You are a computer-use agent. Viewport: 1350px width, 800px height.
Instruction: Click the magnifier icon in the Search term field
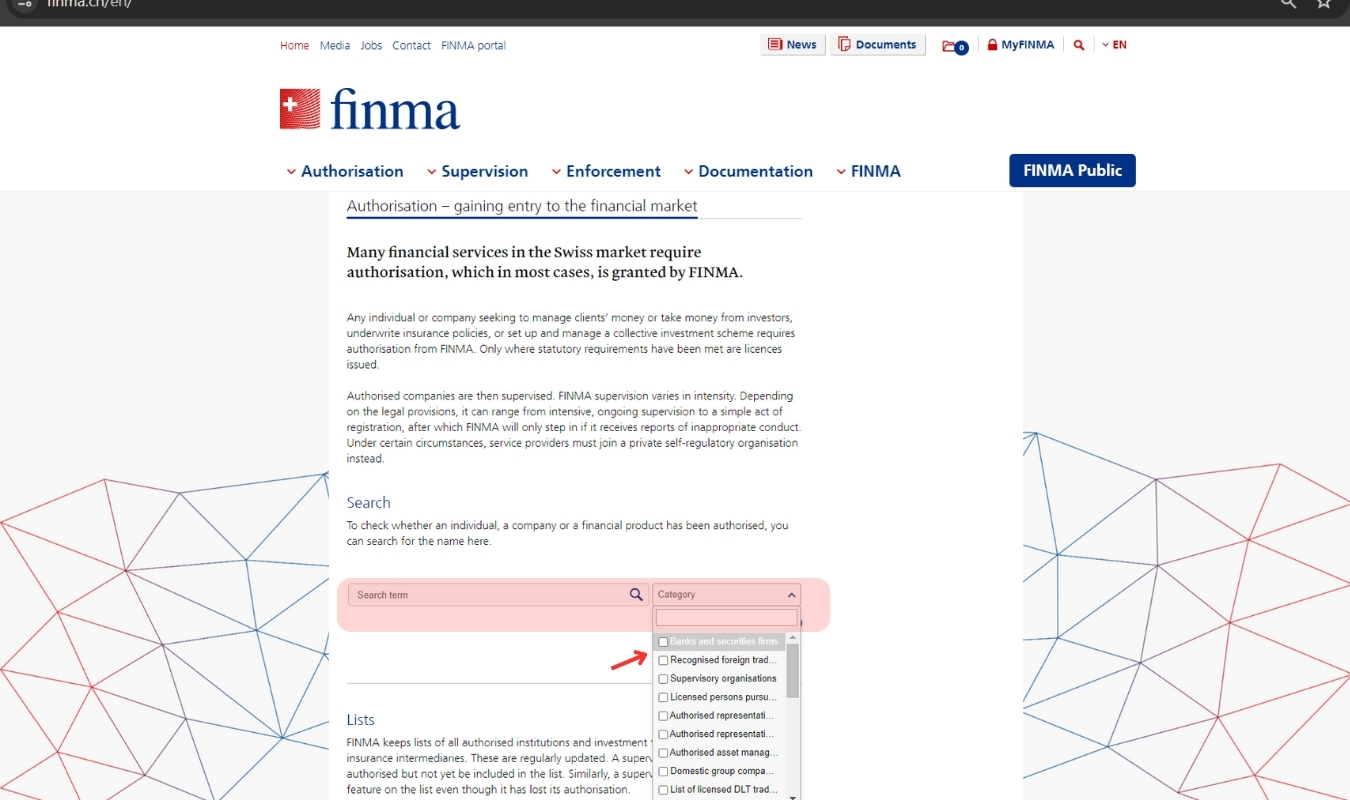[x=636, y=594]
